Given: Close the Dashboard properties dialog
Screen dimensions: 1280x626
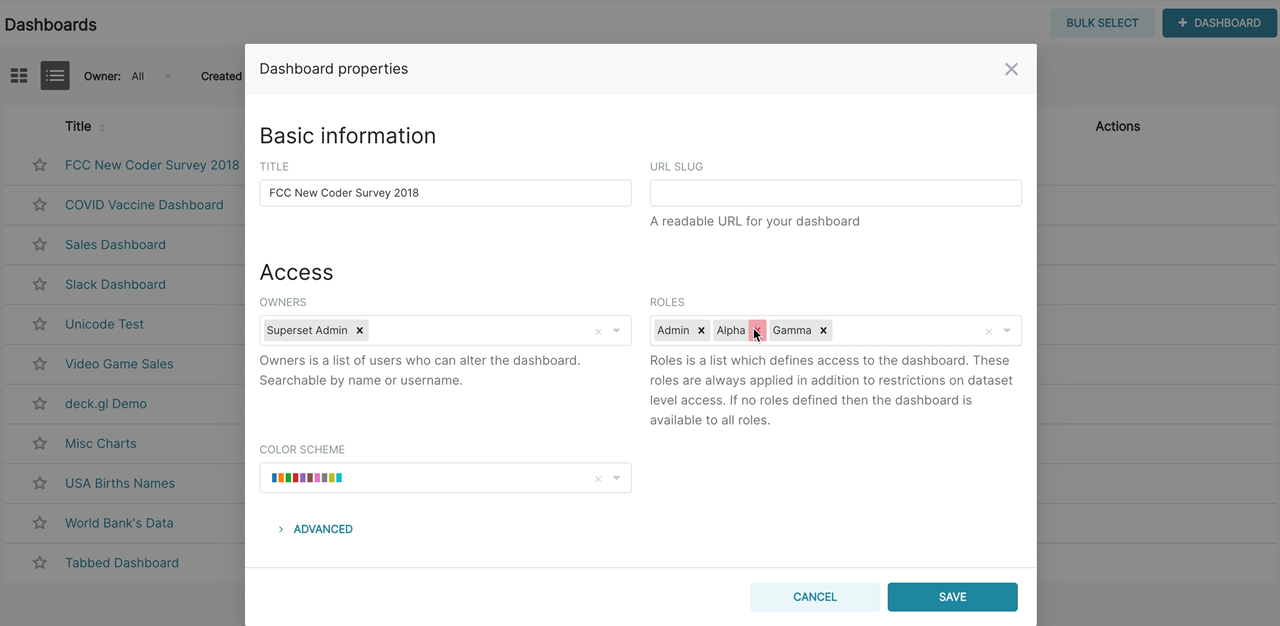Looking at the screenshot, I should 1011,69.
